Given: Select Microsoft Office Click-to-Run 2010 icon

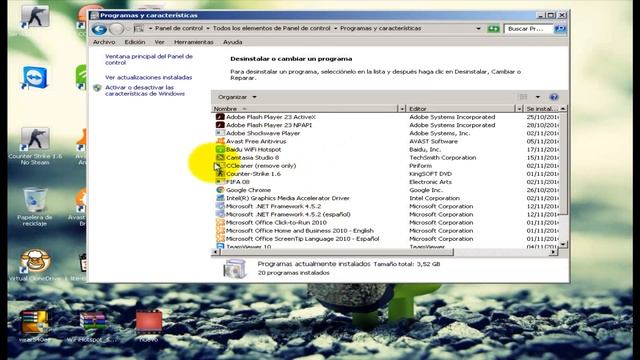Looking at the screenshot, I should pyautogui.click(x=220, y=222).
